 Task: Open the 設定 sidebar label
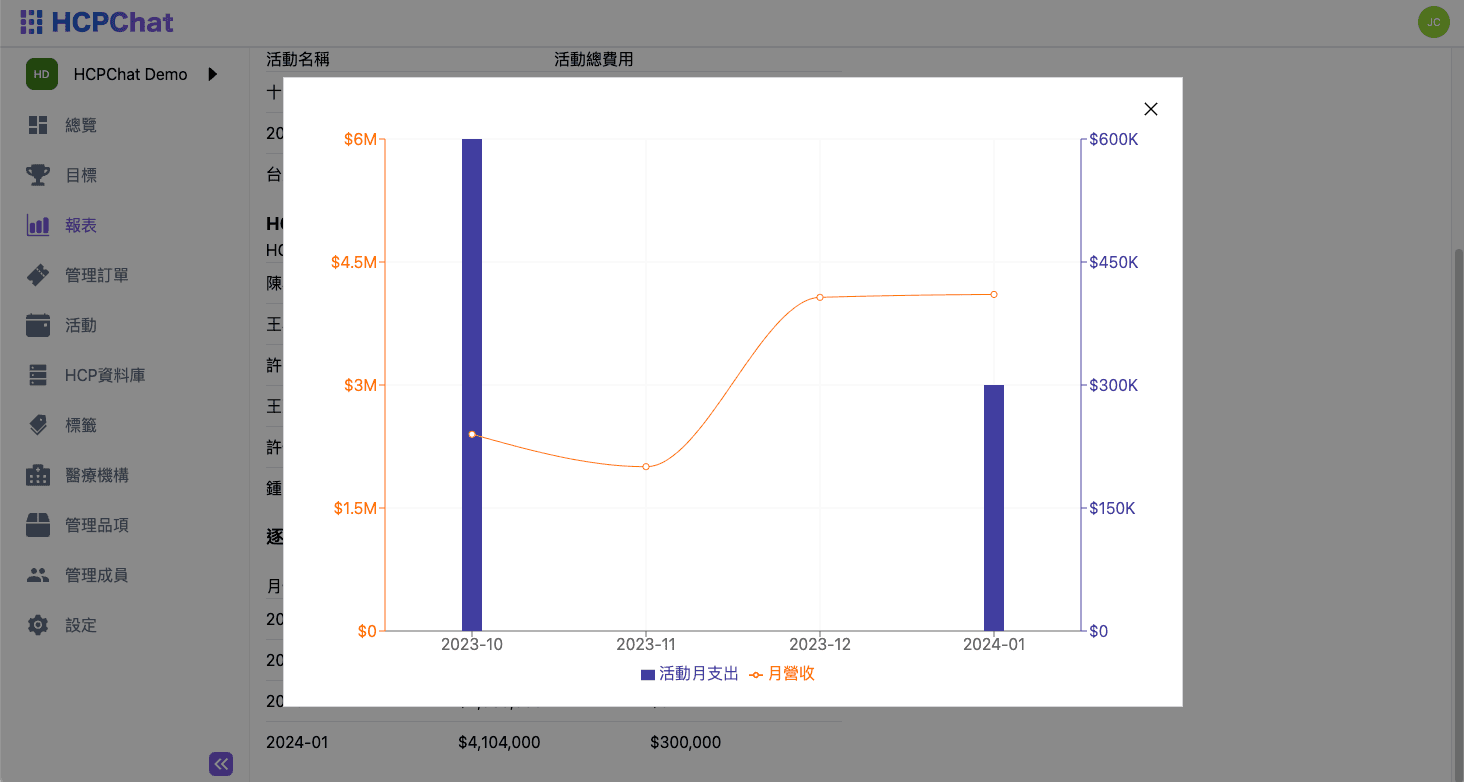pos(81,625)
